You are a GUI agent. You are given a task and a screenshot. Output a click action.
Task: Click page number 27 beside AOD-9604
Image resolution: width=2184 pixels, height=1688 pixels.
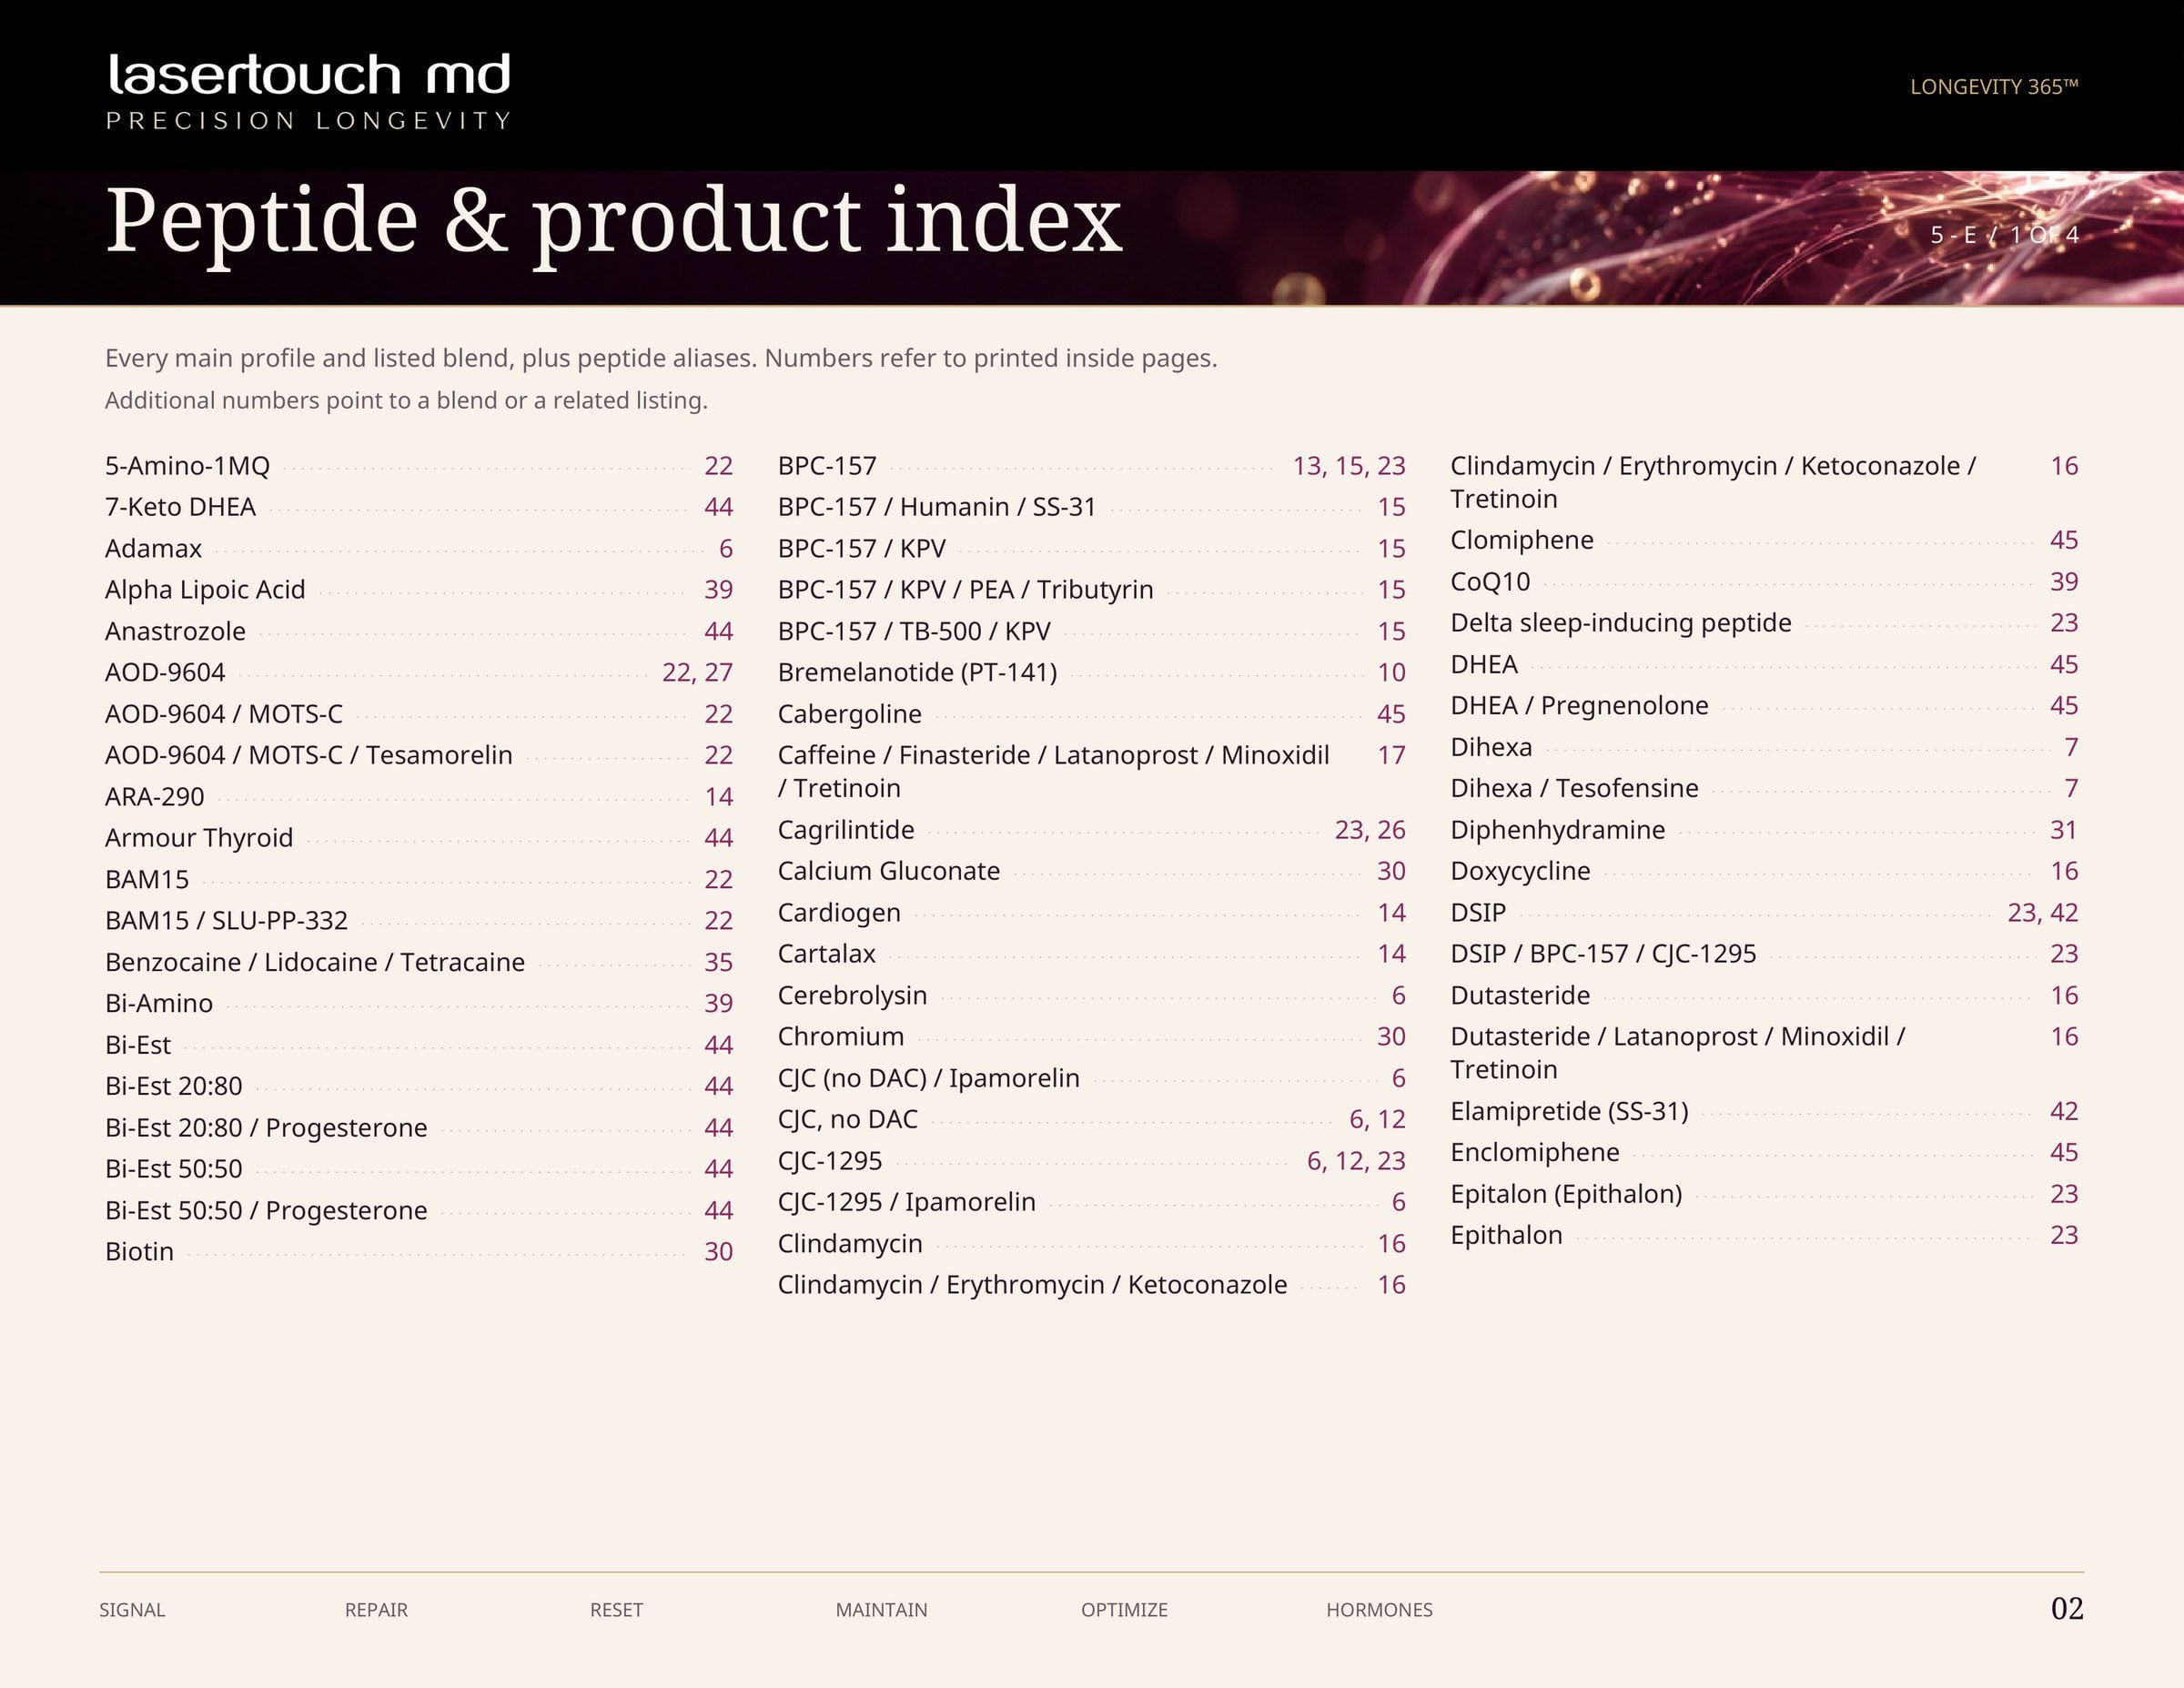pyautogui.click(x=719, y=672)
